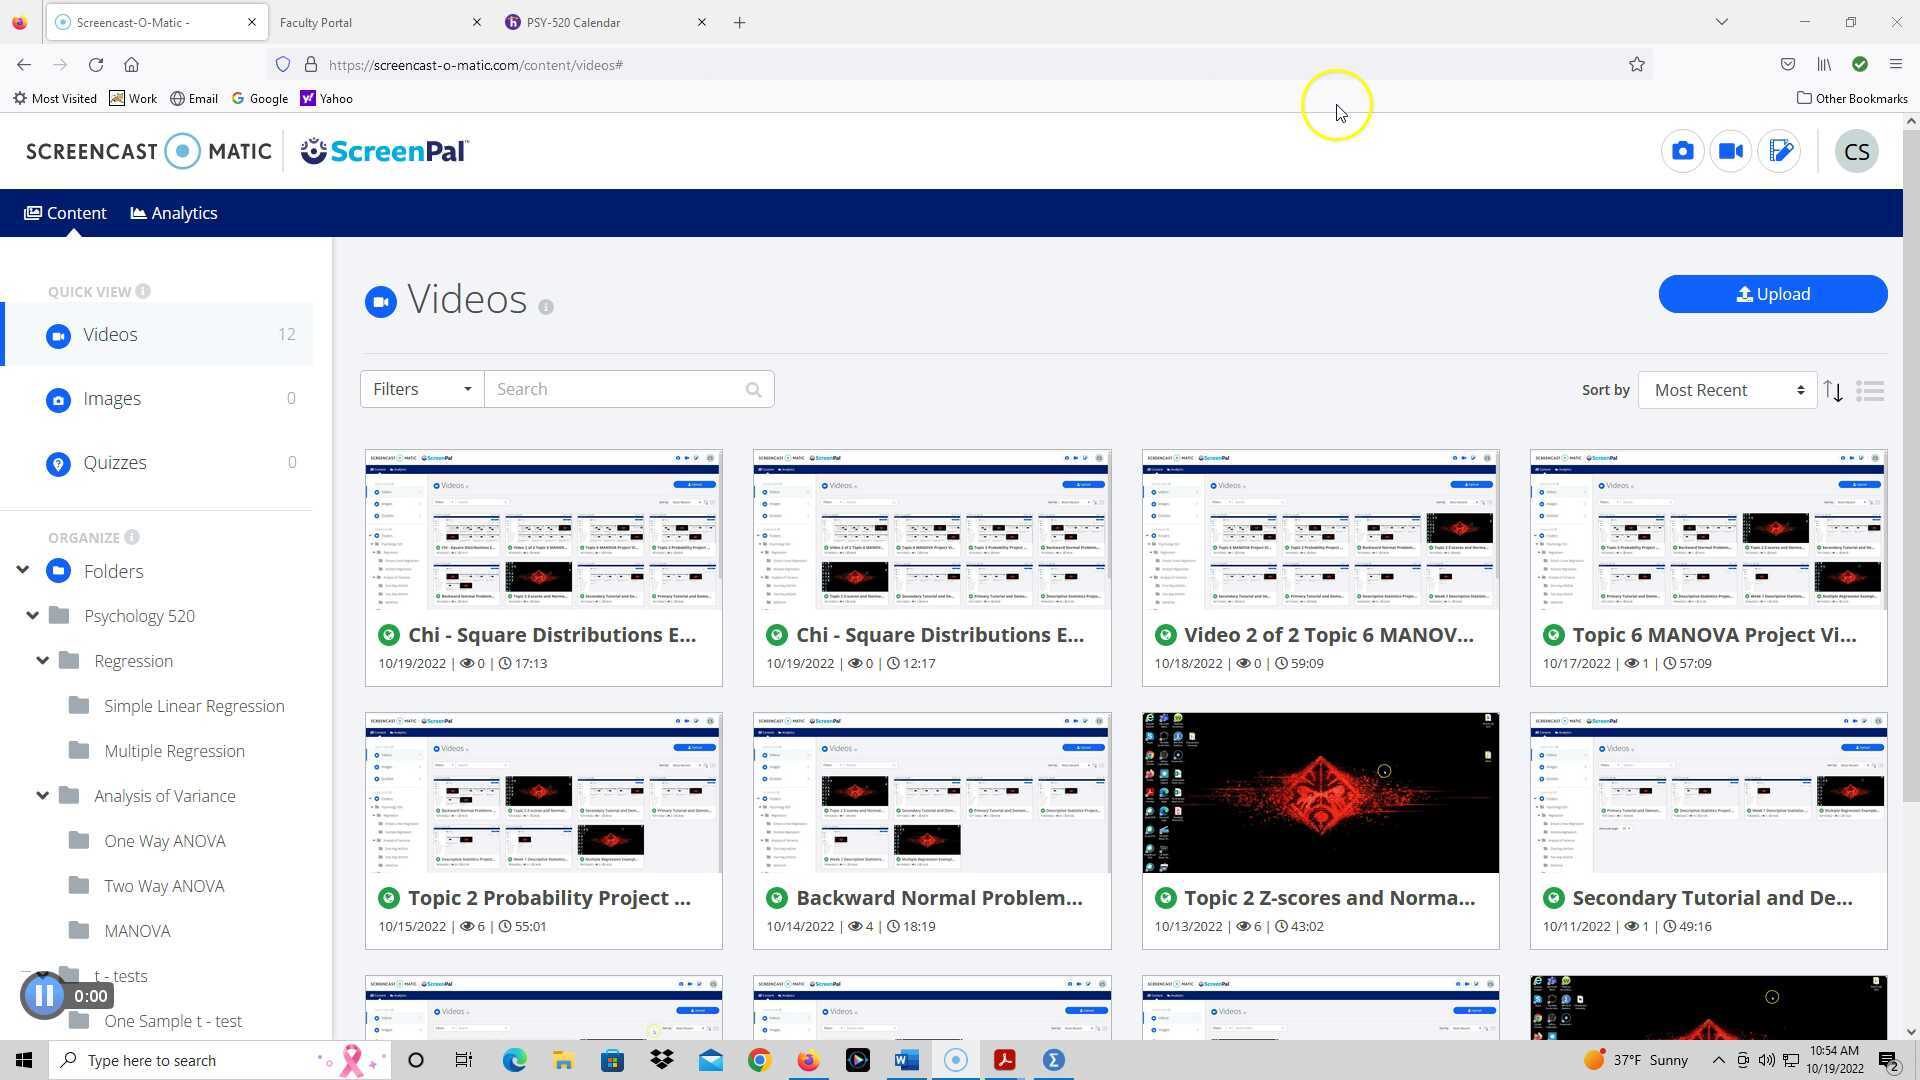The width and height of the screenshot is (1920, 1080).
Task: Reload the page in Firefox
Action: coord(96,65)
